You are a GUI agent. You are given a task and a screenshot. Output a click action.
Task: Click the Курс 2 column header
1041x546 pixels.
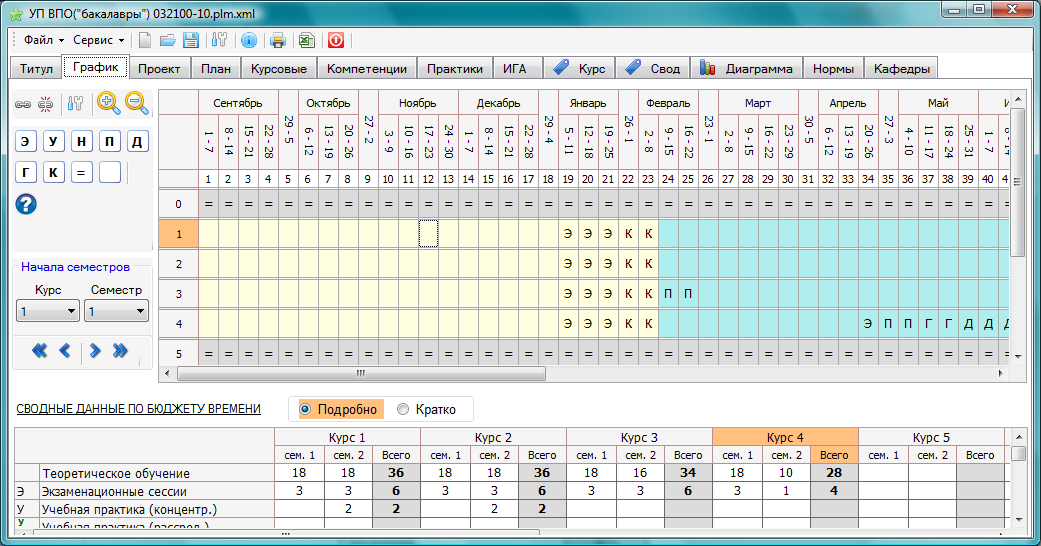point(493,438)
